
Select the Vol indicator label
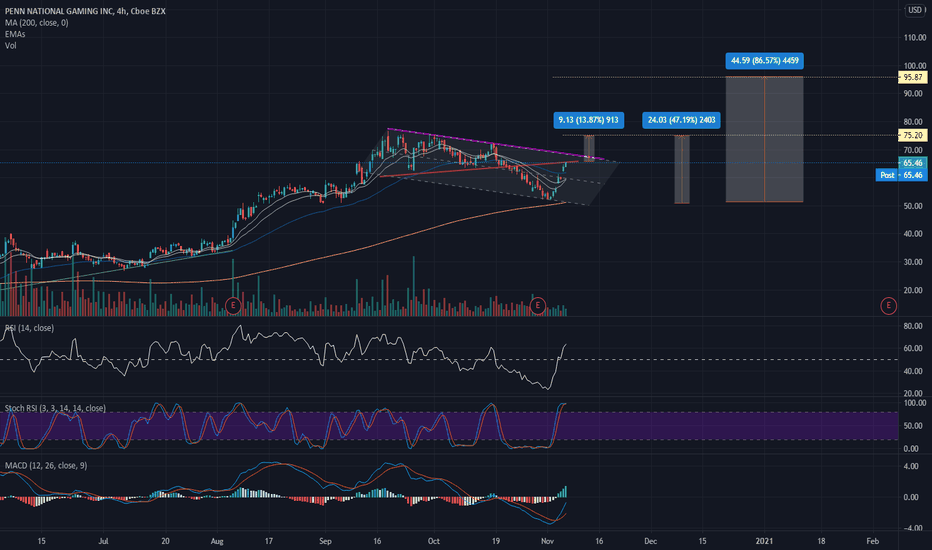11,45
